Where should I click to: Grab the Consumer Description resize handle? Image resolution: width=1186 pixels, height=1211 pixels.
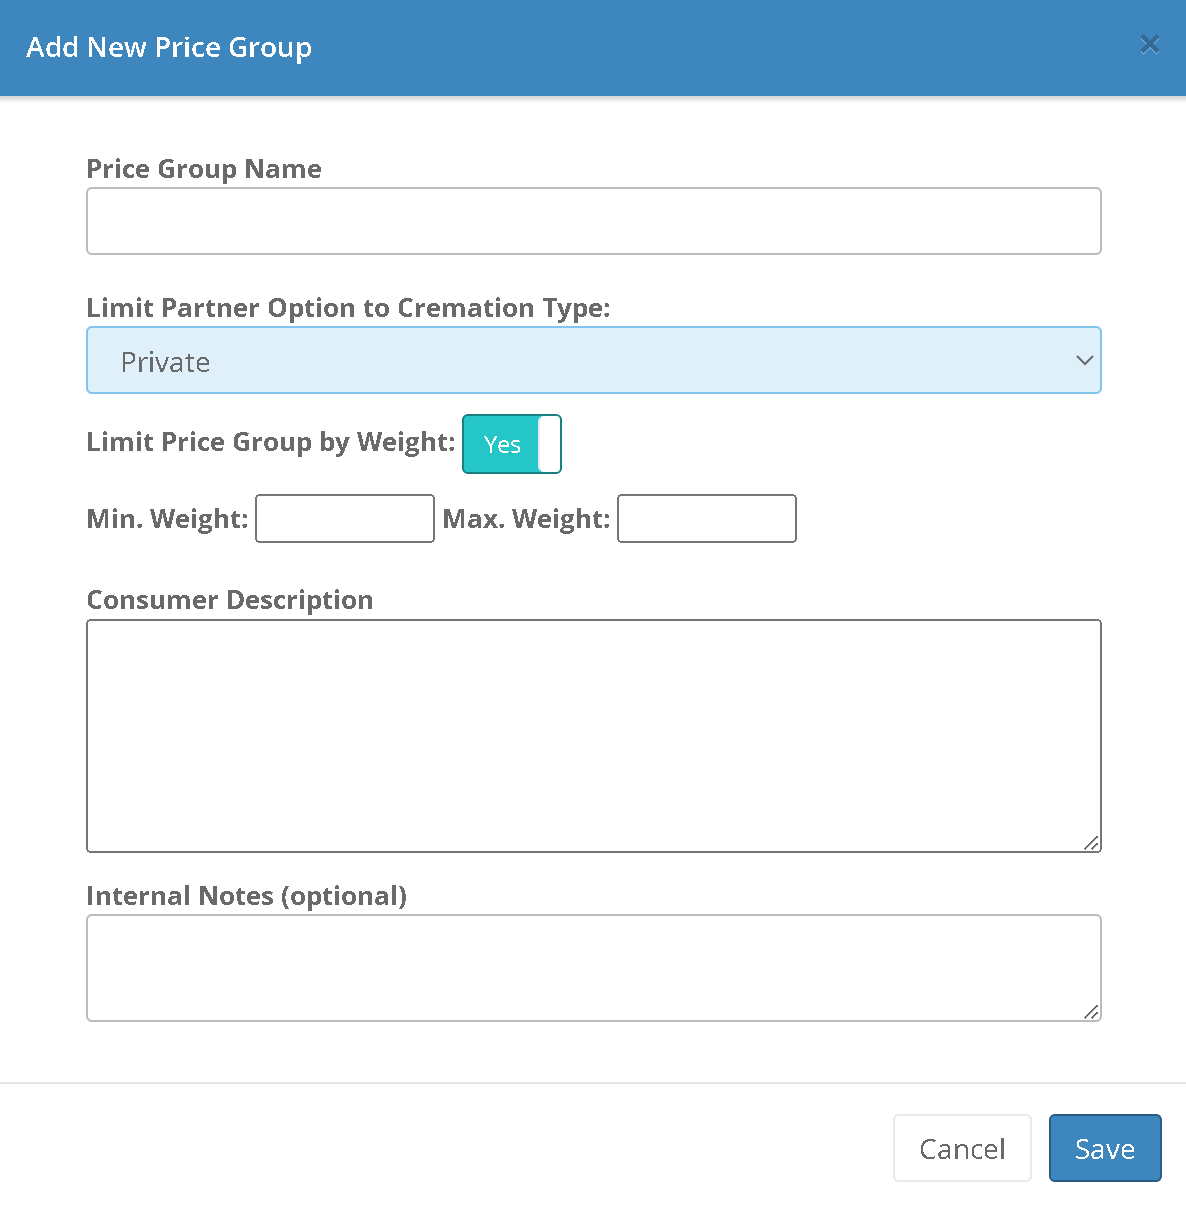coord(1092,843)
